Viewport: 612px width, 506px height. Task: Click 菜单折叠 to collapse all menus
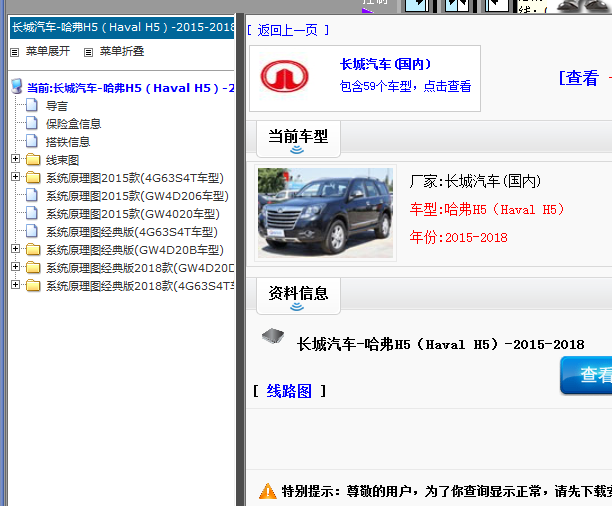[x=122, y=51]
